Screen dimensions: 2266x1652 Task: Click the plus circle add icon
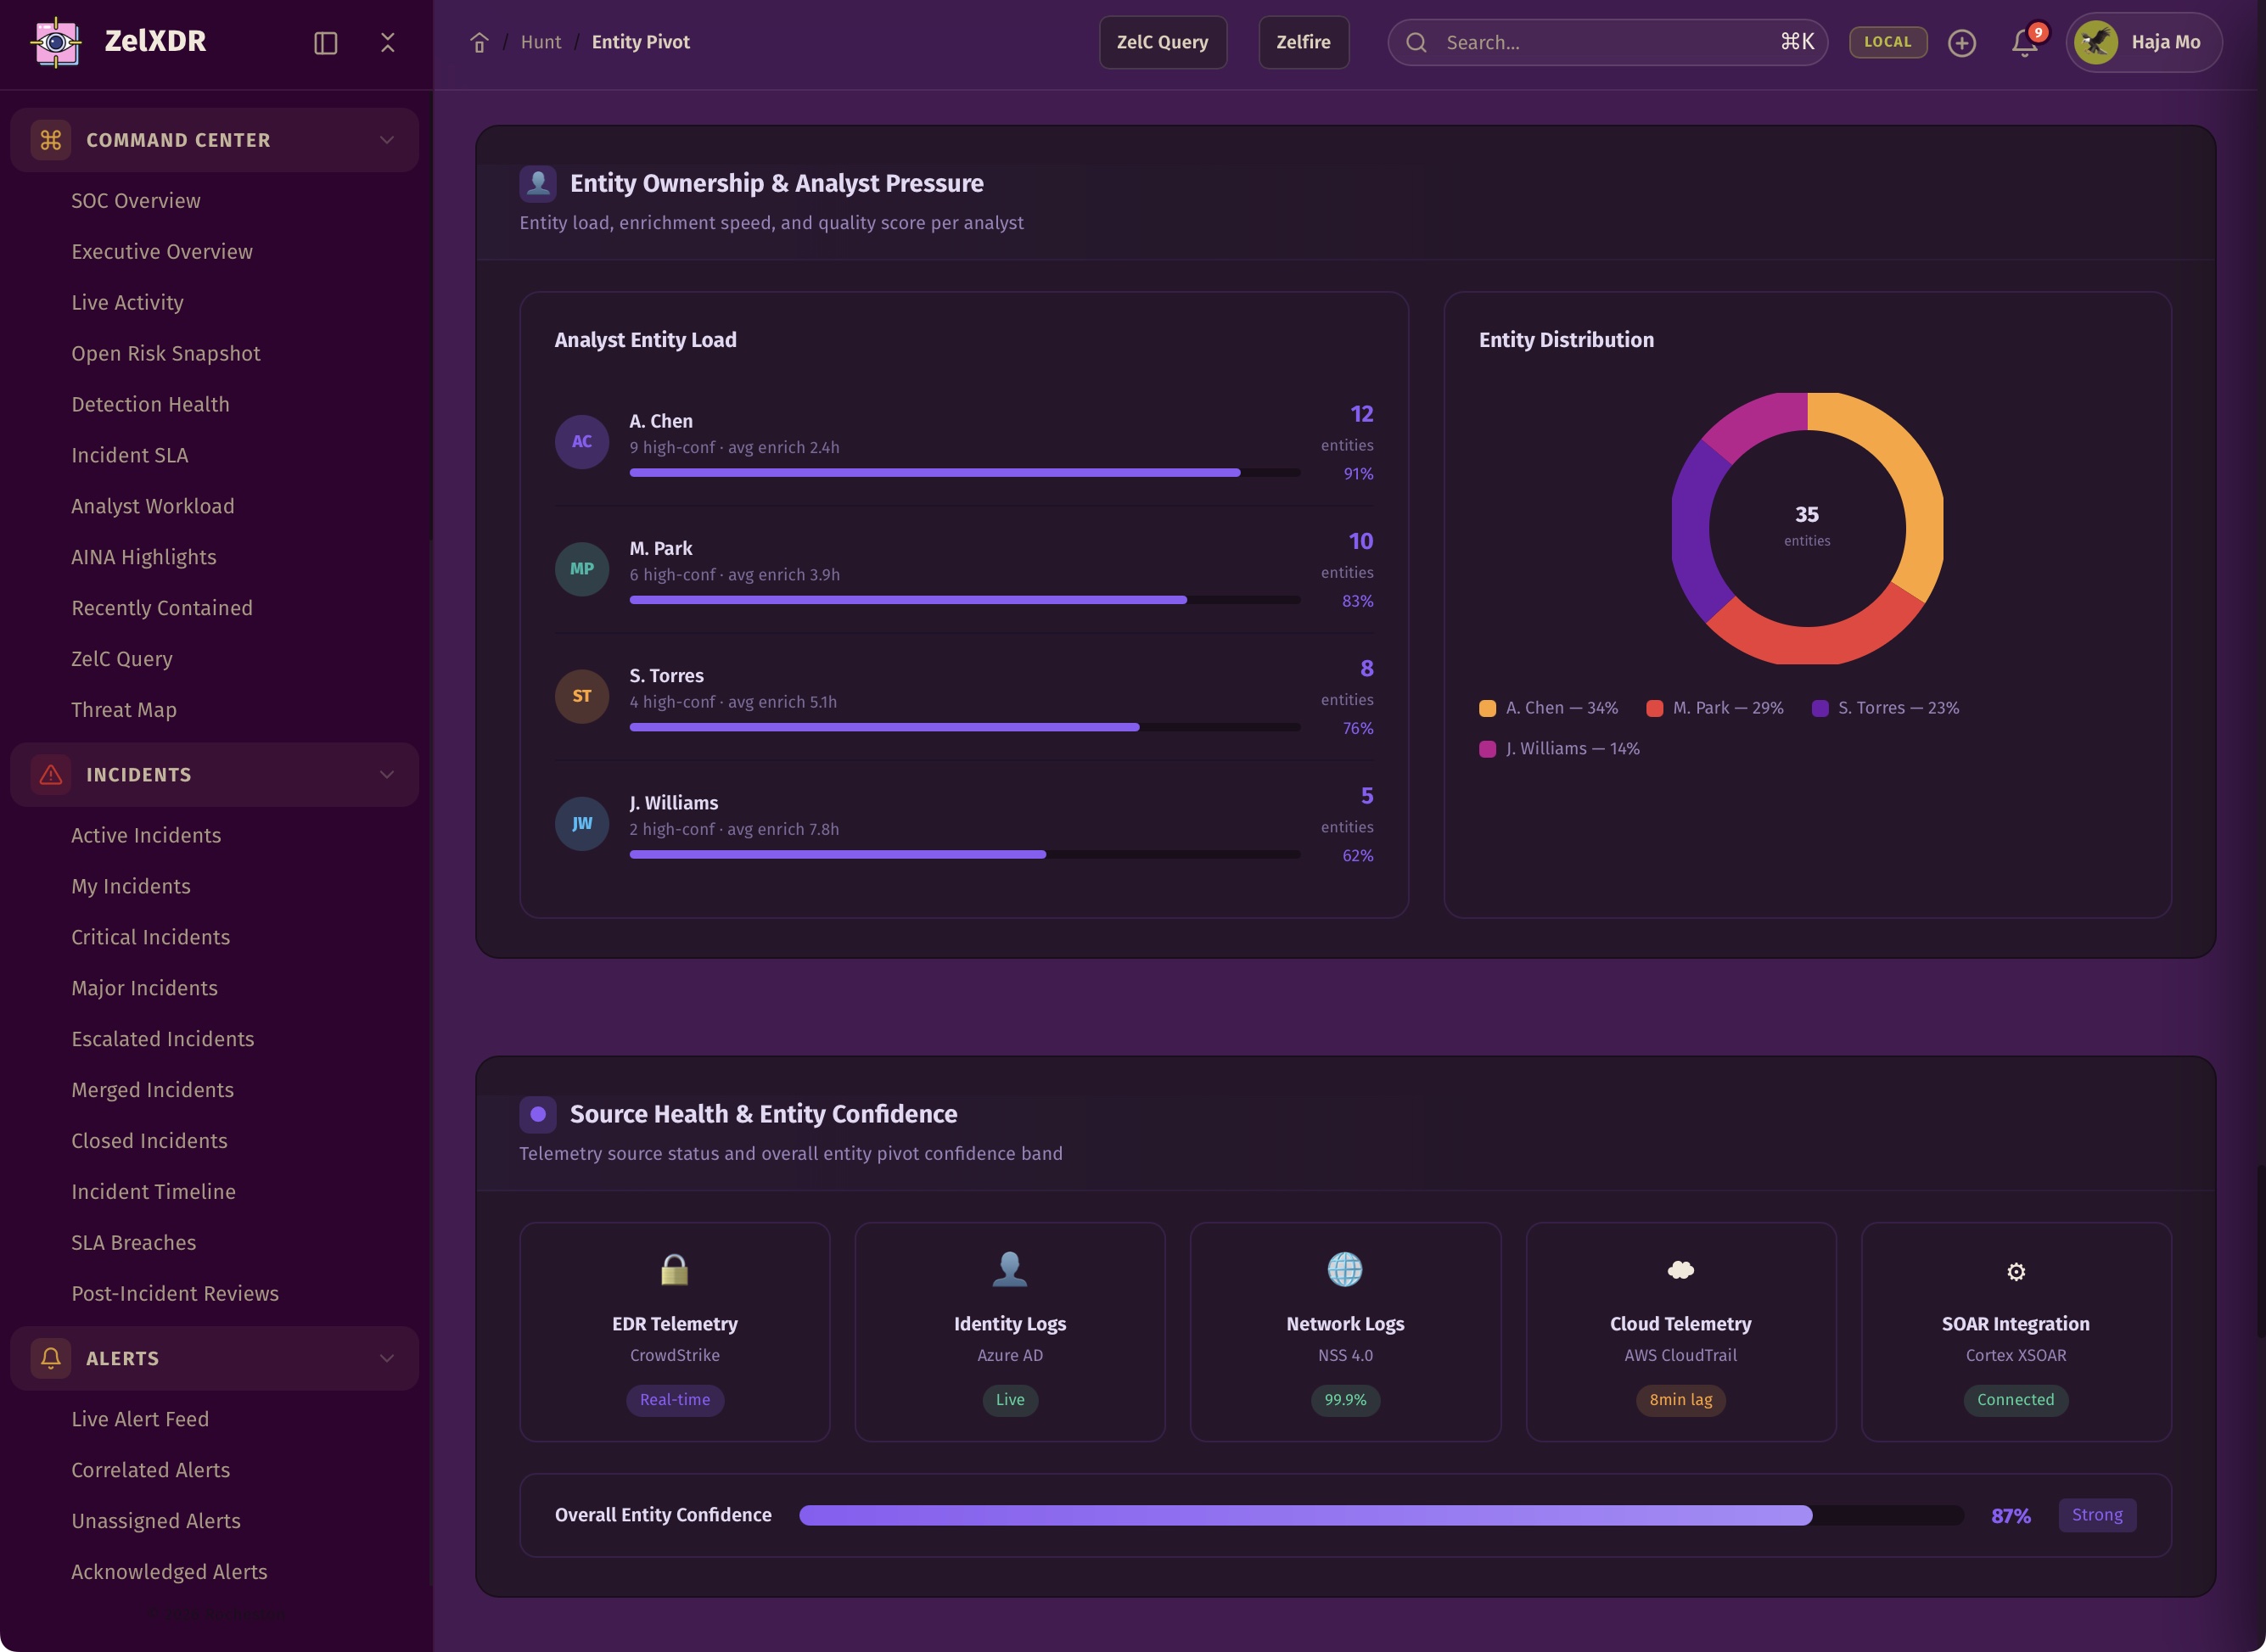pyautogui.click(x=1961, y=42)
